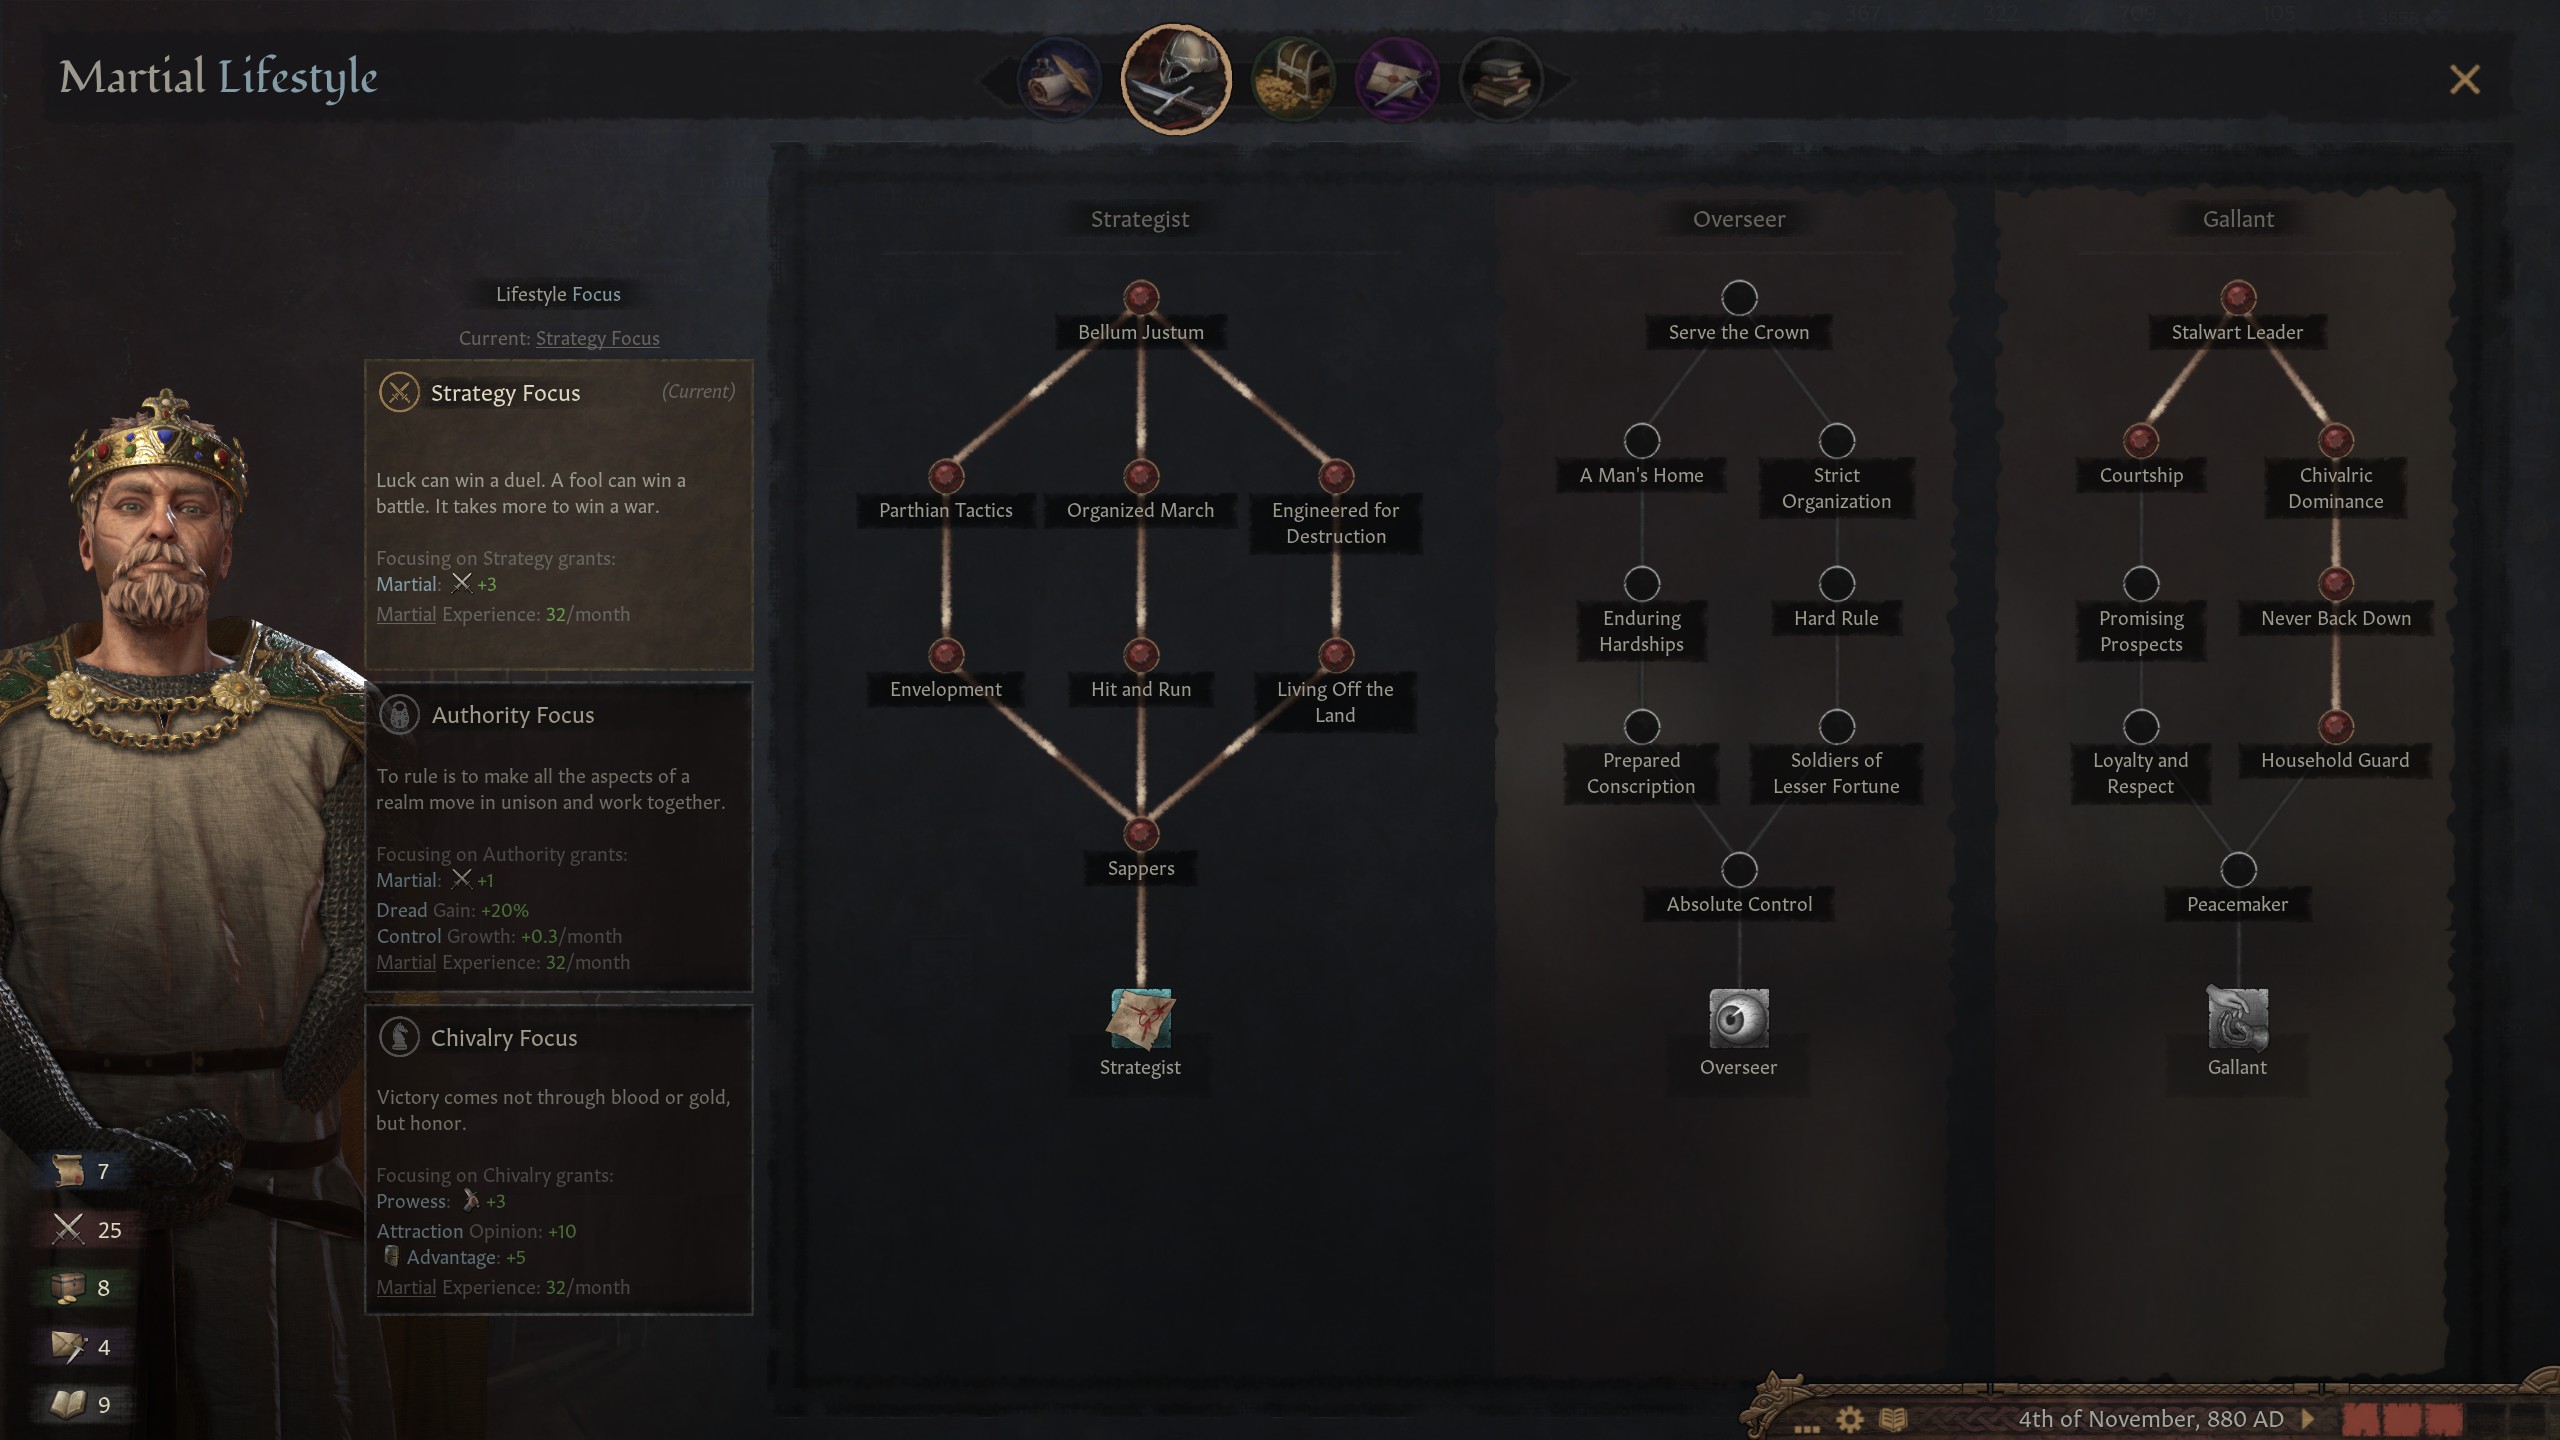The width and height of the screenshot is (2560, 1440).
Task: Click the Gallant trait icon
Action: [2237, 1018]
